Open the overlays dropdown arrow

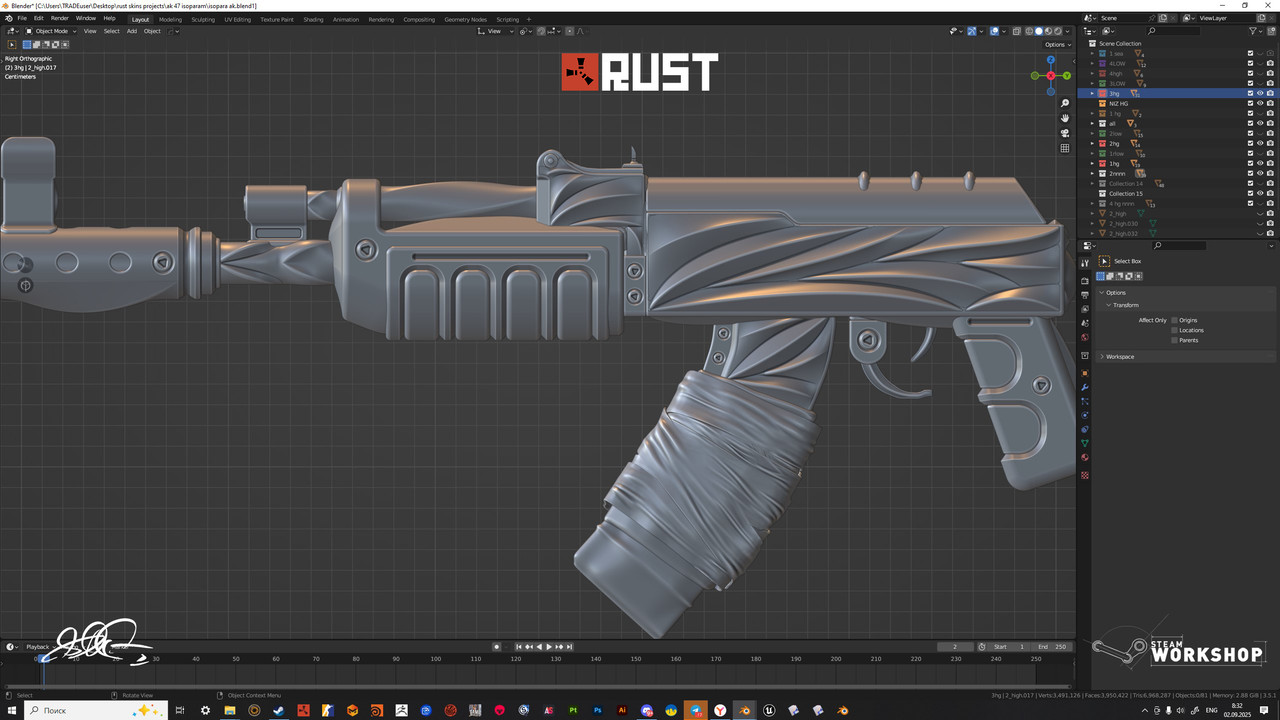point(1004,31)
